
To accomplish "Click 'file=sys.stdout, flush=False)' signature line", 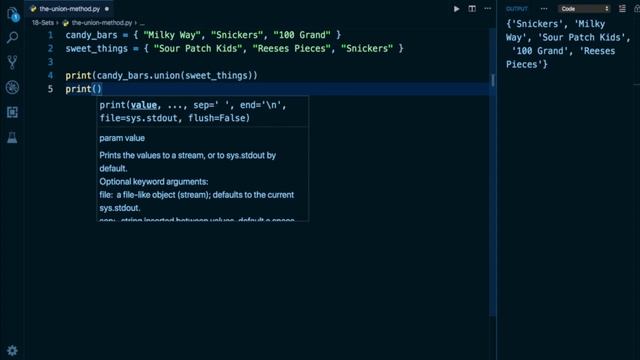I will [175, 118].
